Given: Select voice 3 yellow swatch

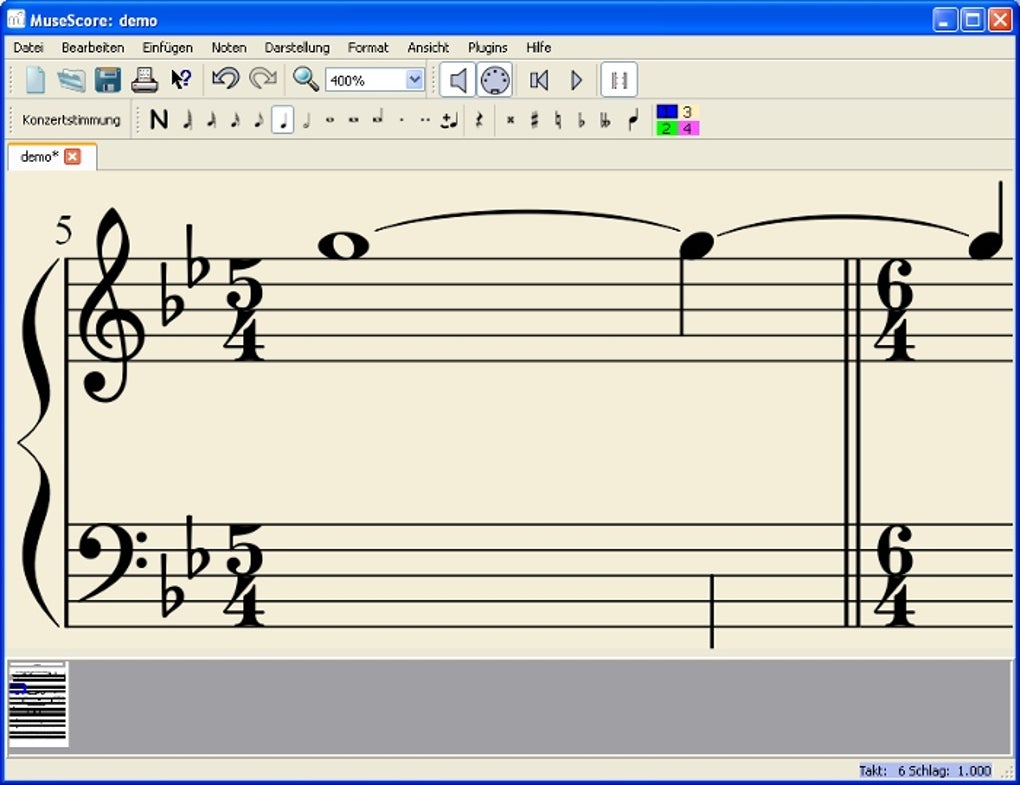Looking at the screenshot, I should click(x=688, y=112).
